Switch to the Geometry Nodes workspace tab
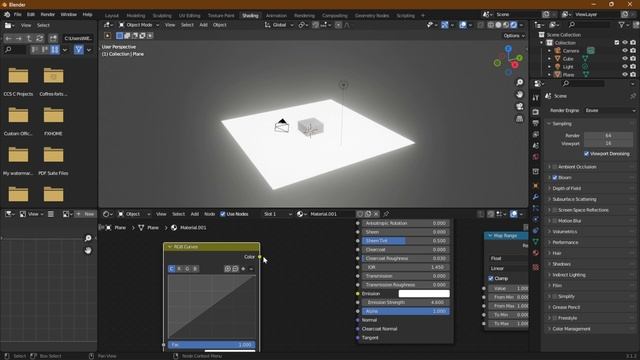 [372, 16]
